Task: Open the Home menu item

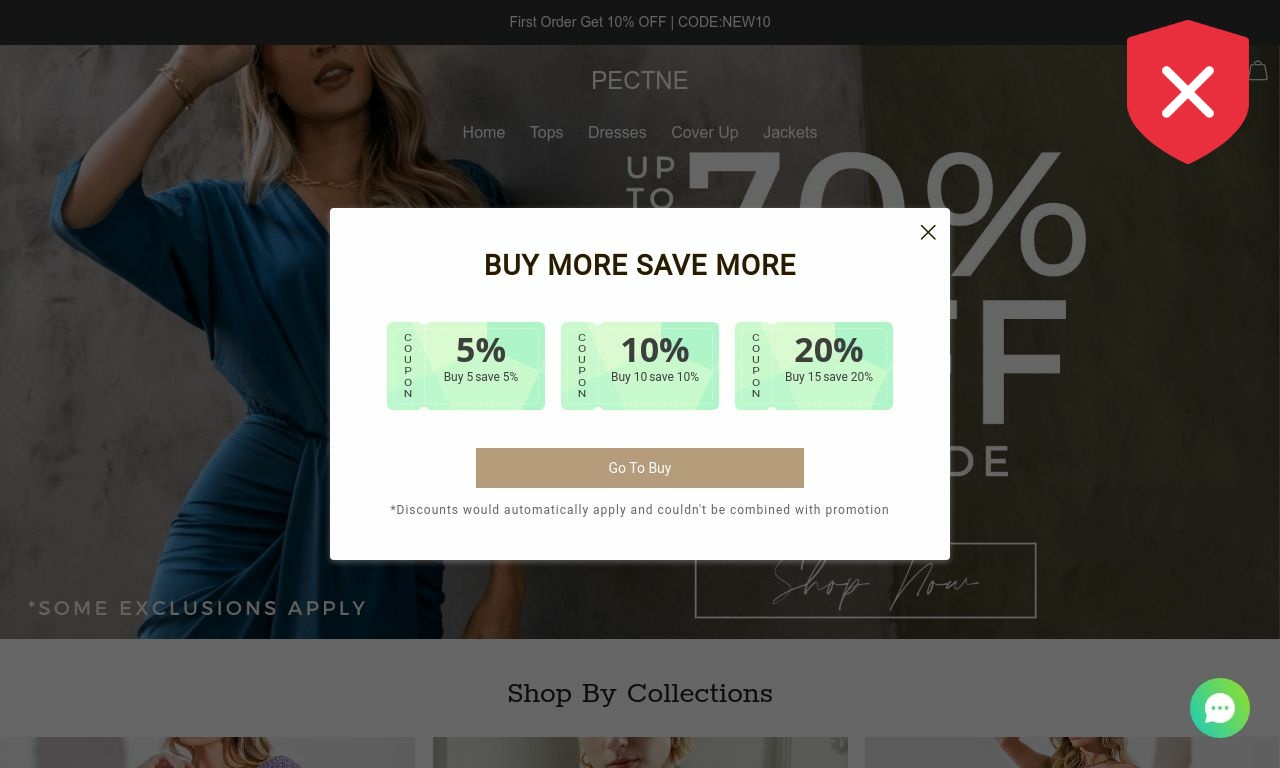Action: [484, 132]
